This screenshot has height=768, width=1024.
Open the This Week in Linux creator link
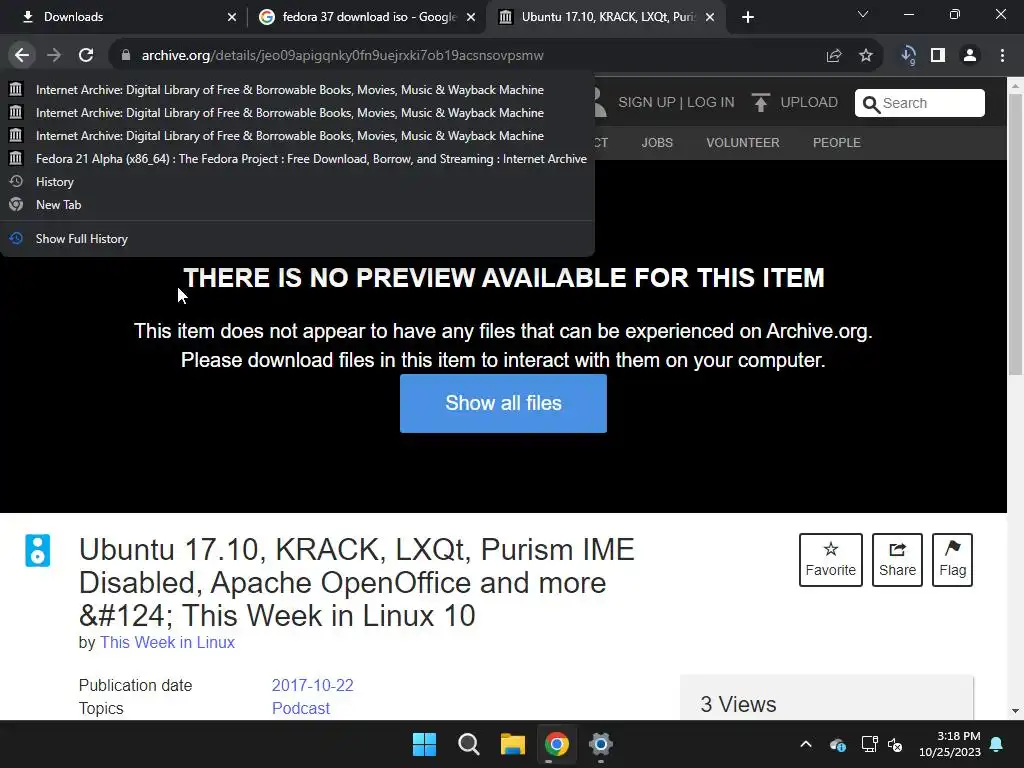tap(167, 642)
